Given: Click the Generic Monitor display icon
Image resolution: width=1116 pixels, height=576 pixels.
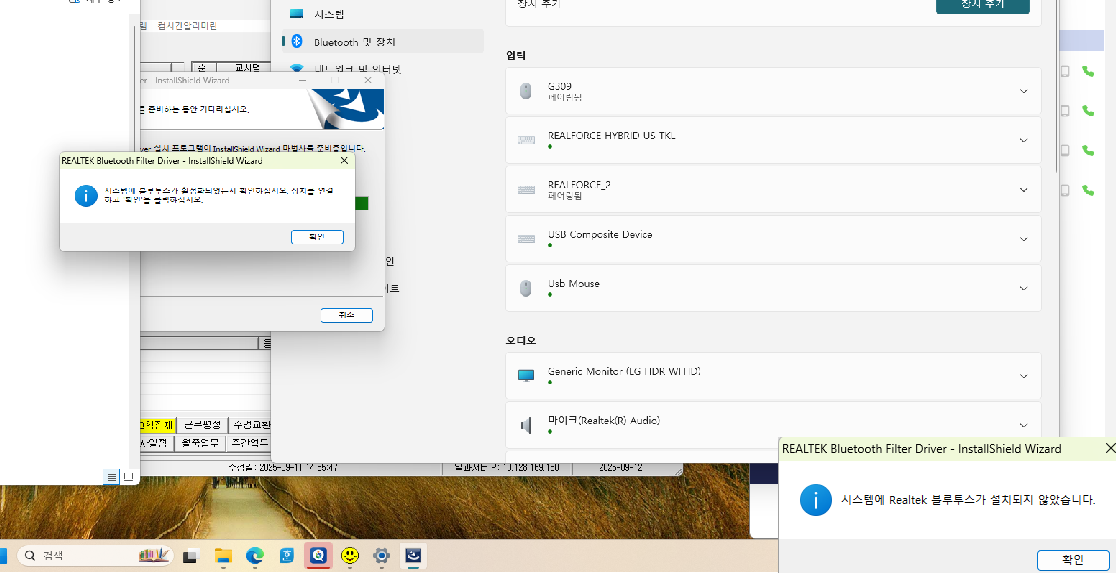Looking at the screenshot, I should pyautogui.click(x=526, y=375).
